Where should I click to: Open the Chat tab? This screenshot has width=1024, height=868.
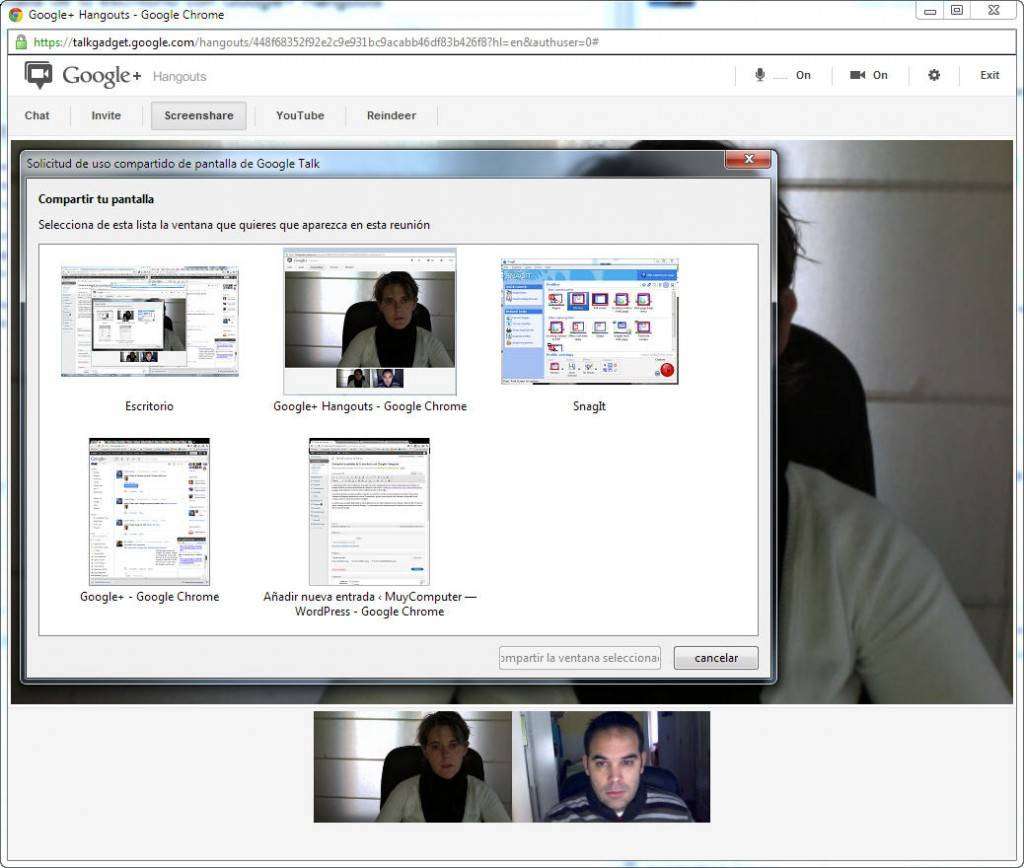point(37,116)
